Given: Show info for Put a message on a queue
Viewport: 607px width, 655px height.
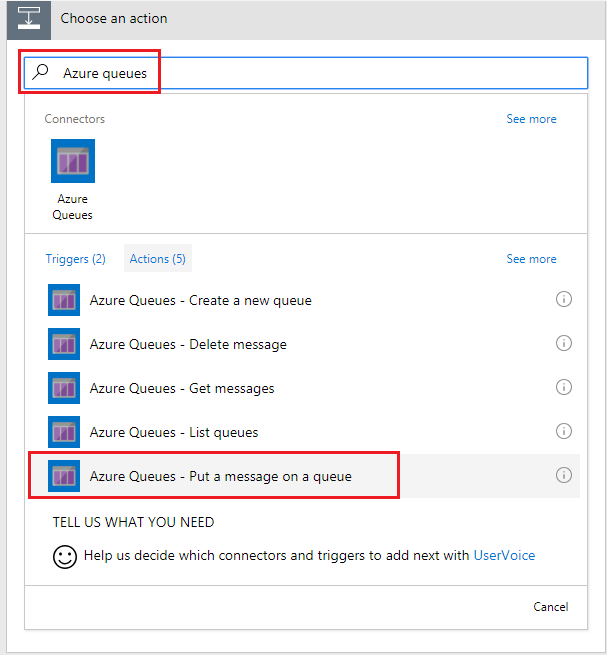Looking at the screenshot, I should tap(564, 475).
